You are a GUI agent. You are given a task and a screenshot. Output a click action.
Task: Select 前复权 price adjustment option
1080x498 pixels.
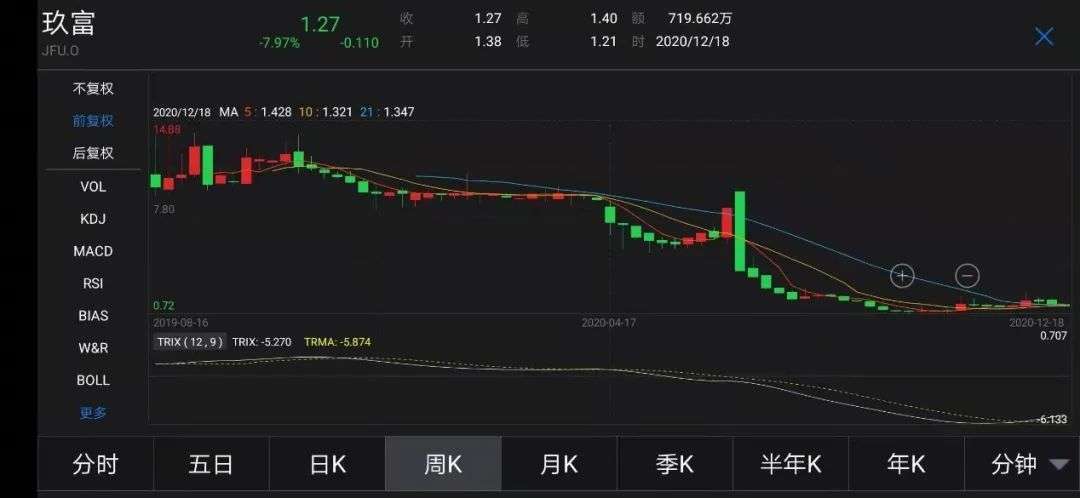click(93, 121)
